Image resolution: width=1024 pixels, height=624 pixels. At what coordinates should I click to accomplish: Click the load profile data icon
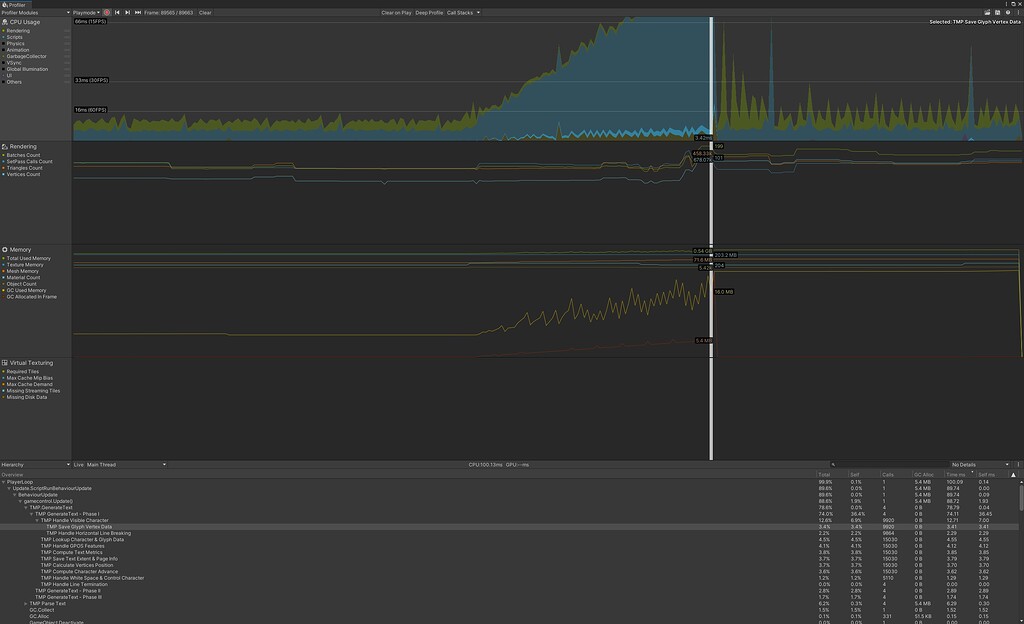click(987, 12)
